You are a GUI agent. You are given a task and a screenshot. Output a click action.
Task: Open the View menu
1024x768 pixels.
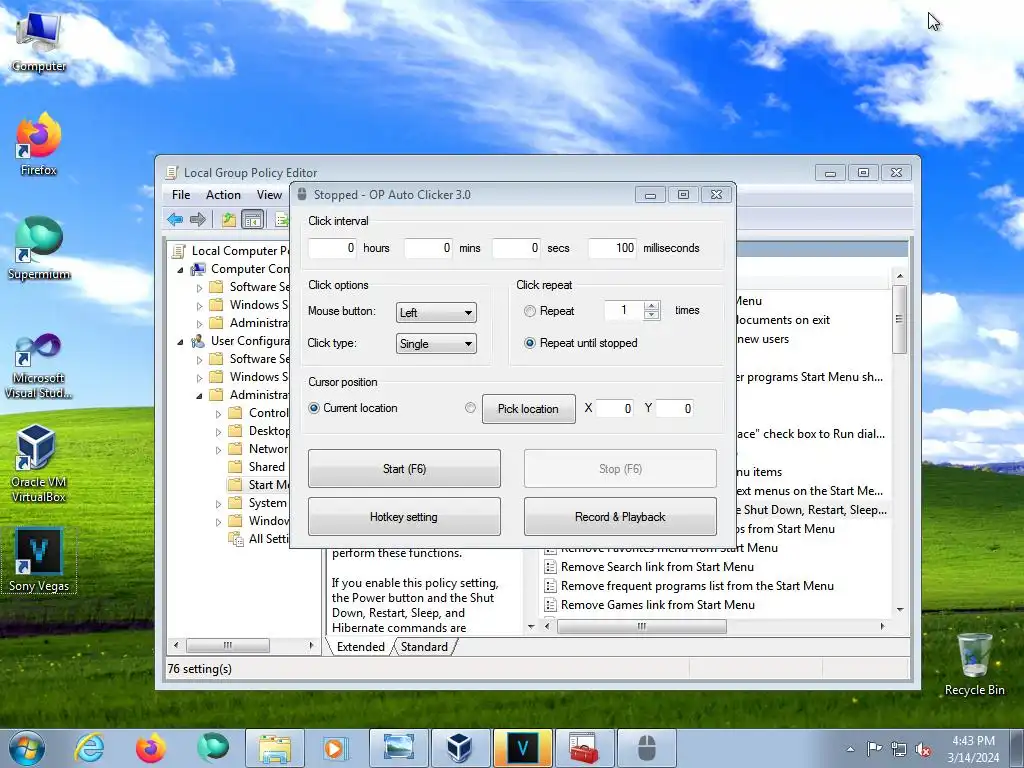(269, 195)
